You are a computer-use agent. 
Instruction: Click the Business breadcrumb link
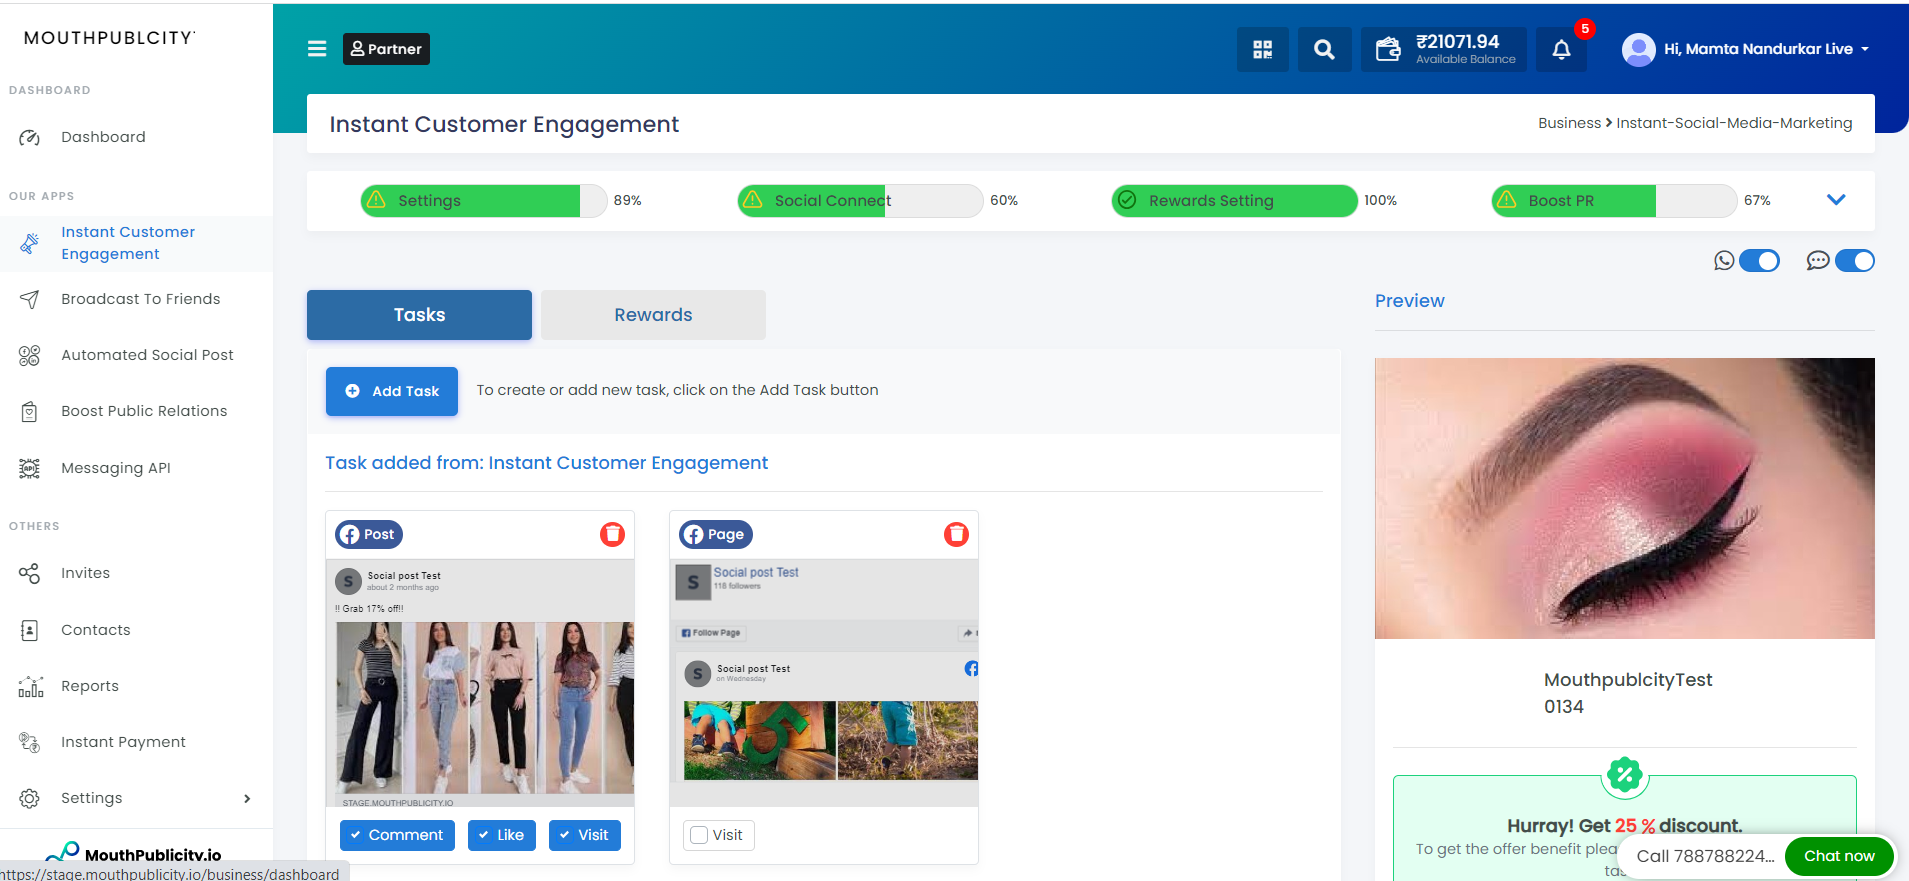coord(1569,123)
